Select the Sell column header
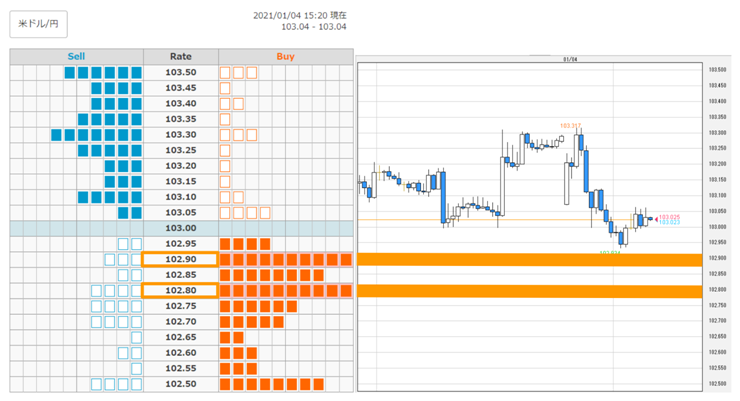This screenshot has height=401, width=740. click(76, 57)
